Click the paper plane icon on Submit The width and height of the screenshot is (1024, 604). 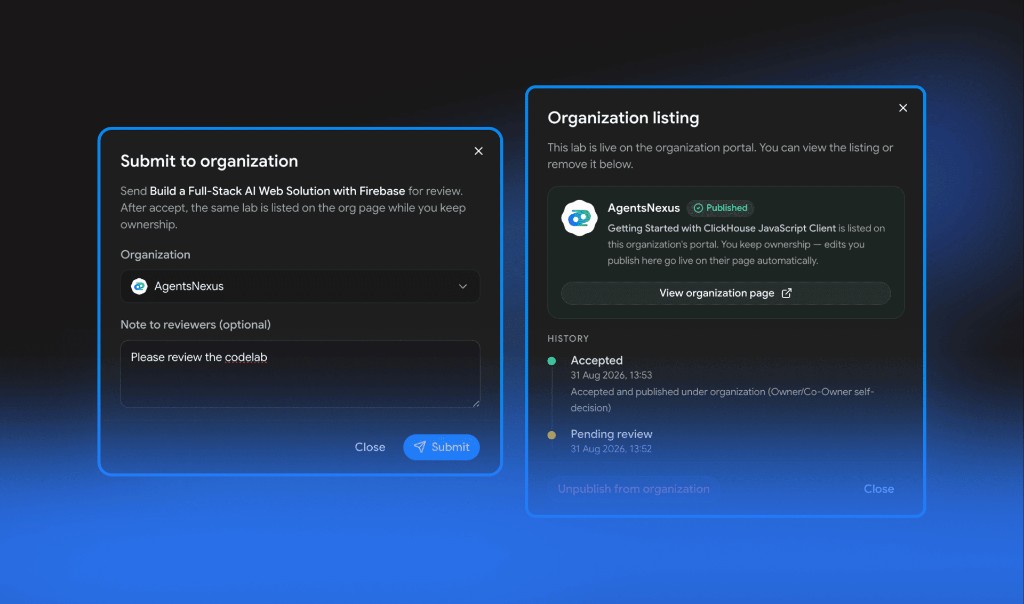coord(420,447)
